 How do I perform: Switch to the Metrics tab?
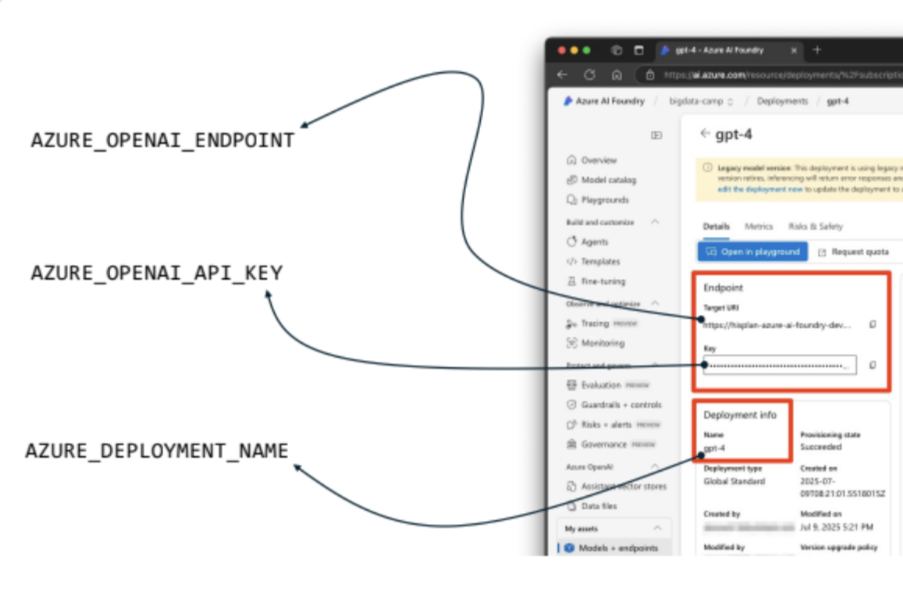[758, 226]
